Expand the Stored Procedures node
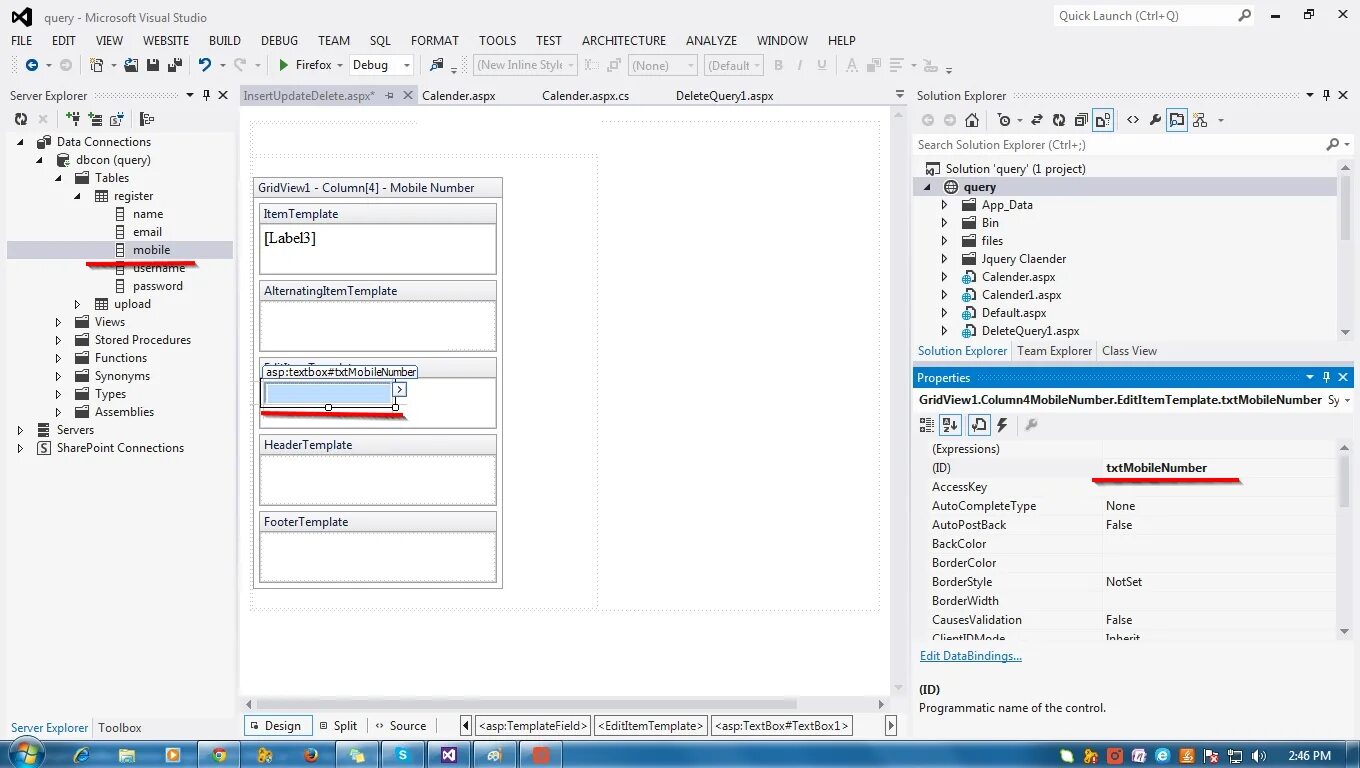Image resolution: width=1360 pixels, height=768 pixels. pyautogui.click(x=58, y=340)
